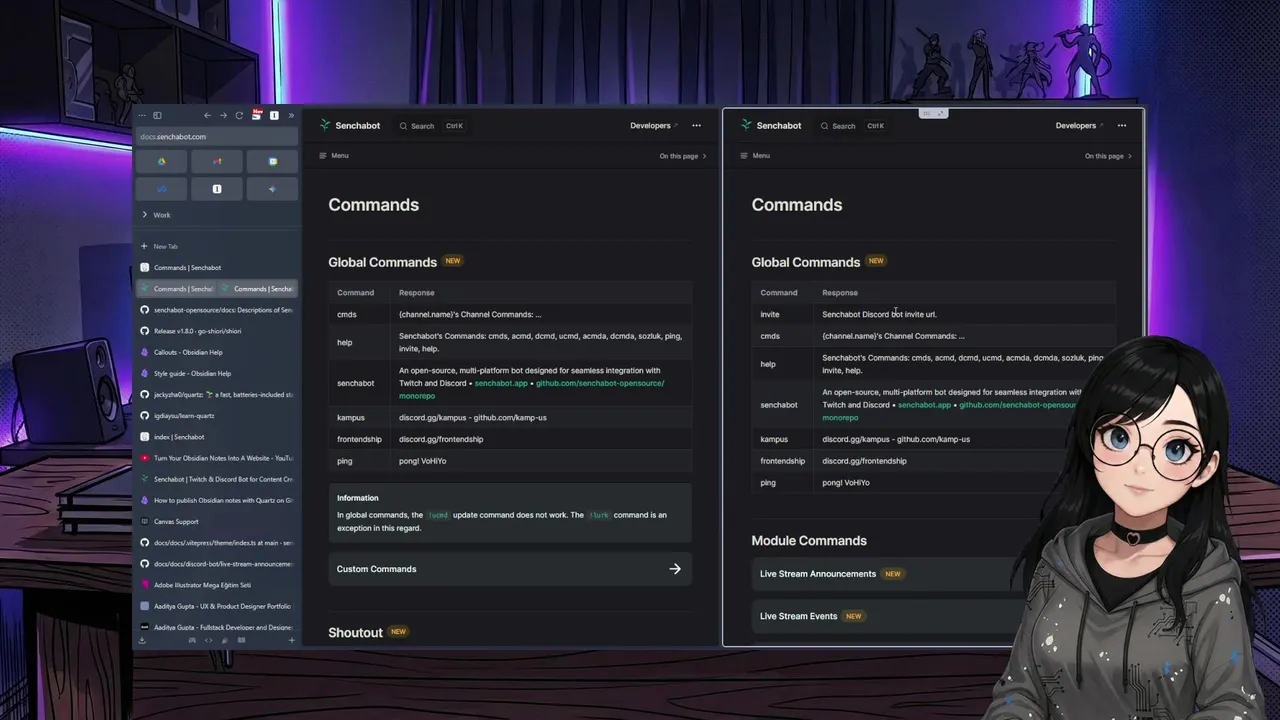Add new item with sidebar bottom plus icon
Viewport: 1280px width, 720px height.
click(291, 640)
